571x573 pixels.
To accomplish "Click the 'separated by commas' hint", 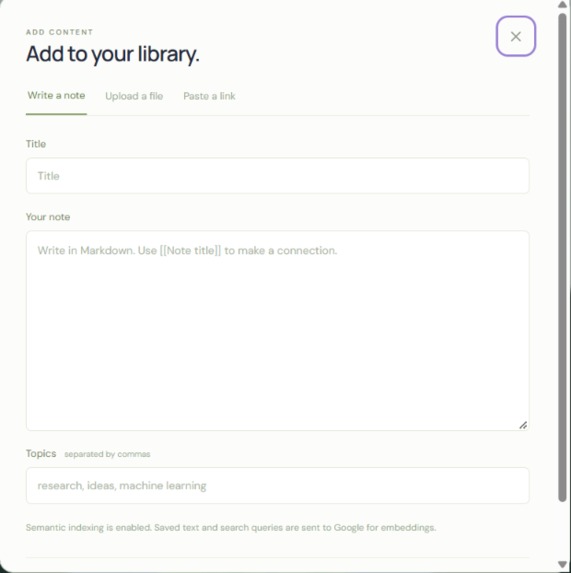I will 107,454.
